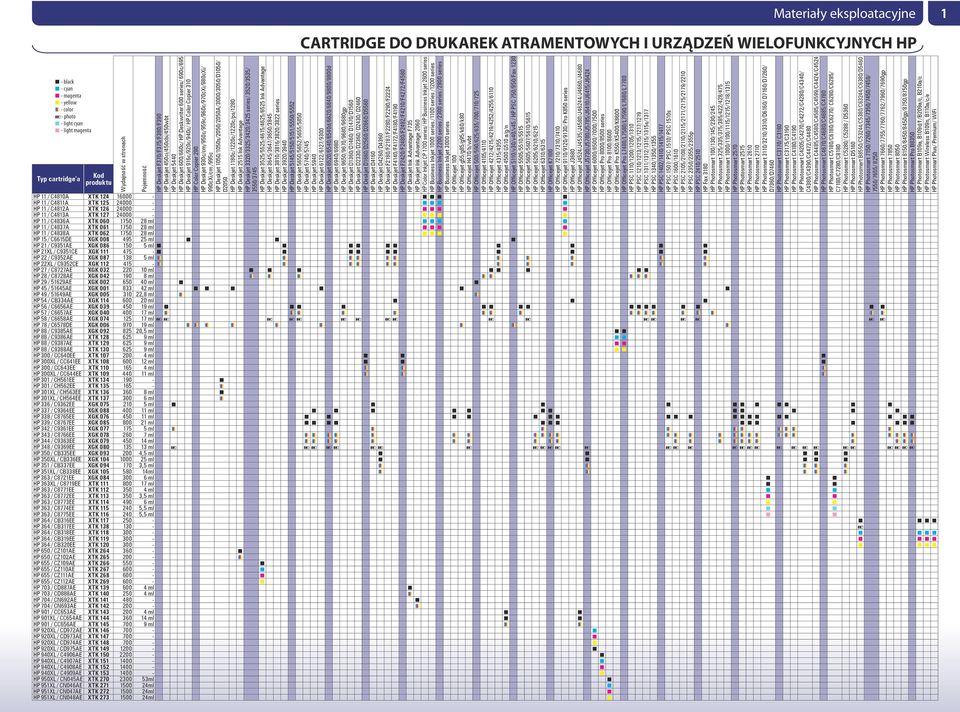Select product code XGK 104
Image resolution: width=960 pixels, height=712 pixels.
tap(98, 459)
